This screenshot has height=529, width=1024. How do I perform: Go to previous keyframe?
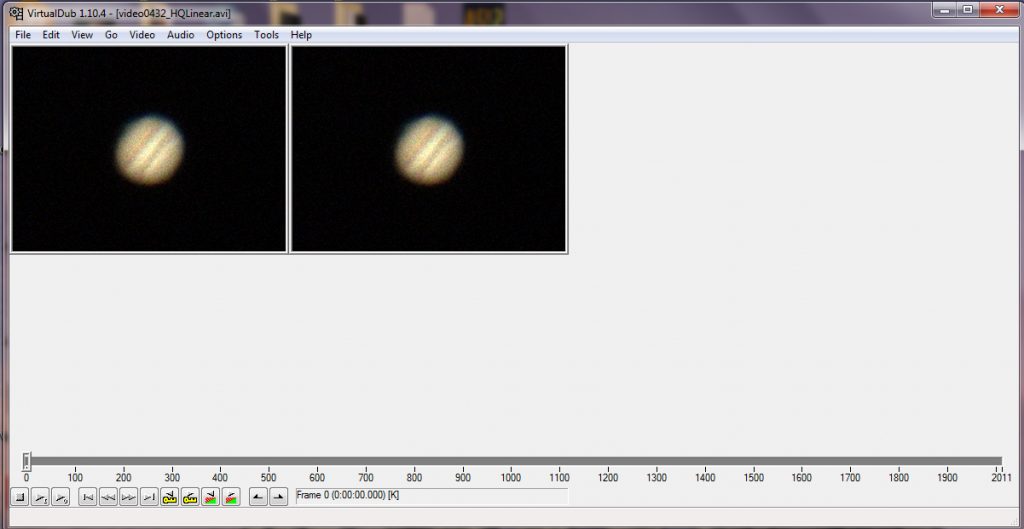170,498
